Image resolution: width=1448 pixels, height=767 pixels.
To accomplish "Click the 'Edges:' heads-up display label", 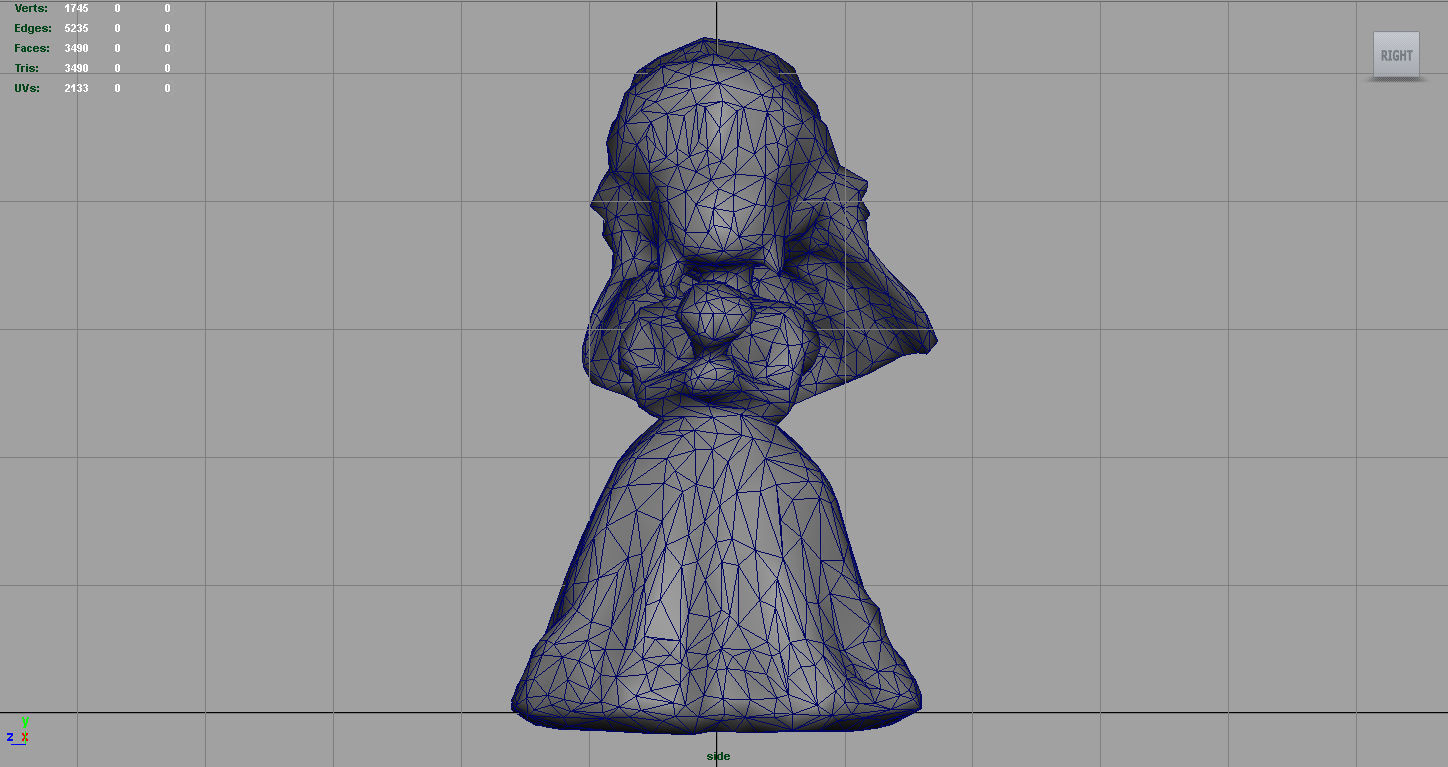I will click(33, 28).
